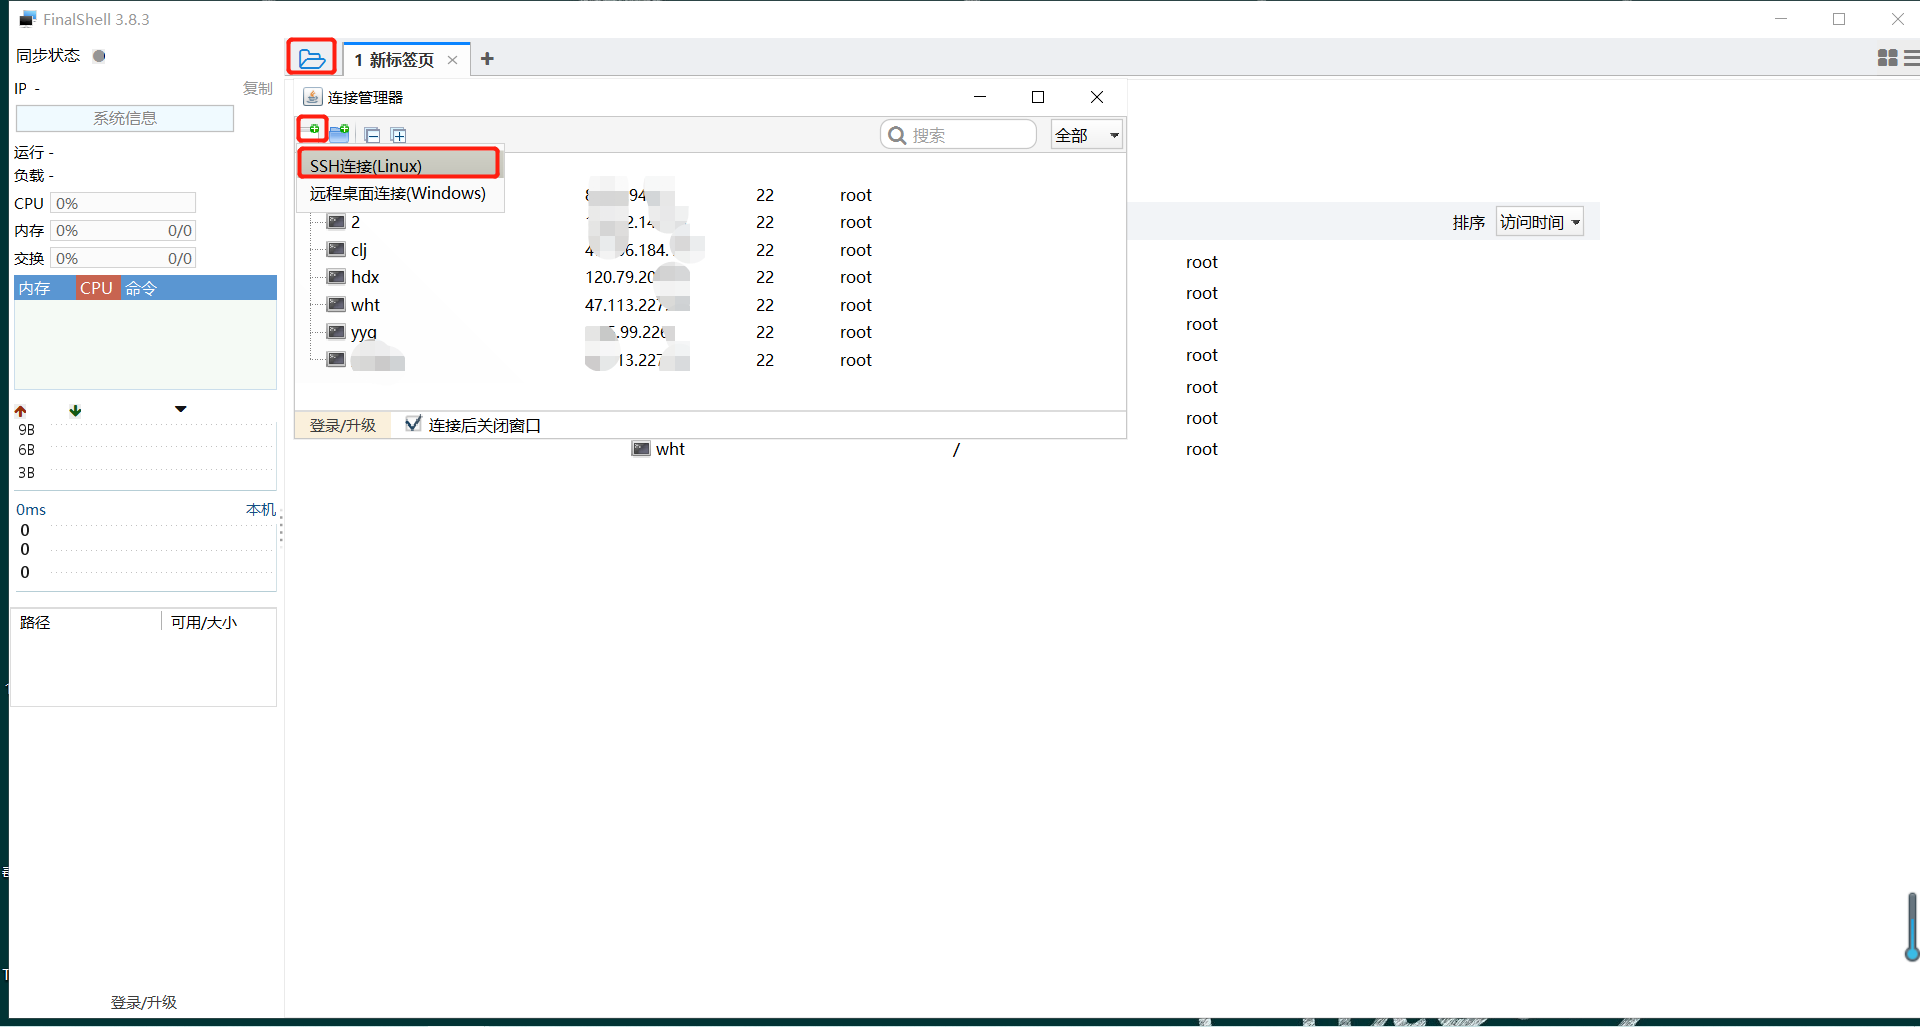This screenshot has width=1920, height=1027.
Task: Open the 访问时间 sort dropdown
Action: 1539,222
